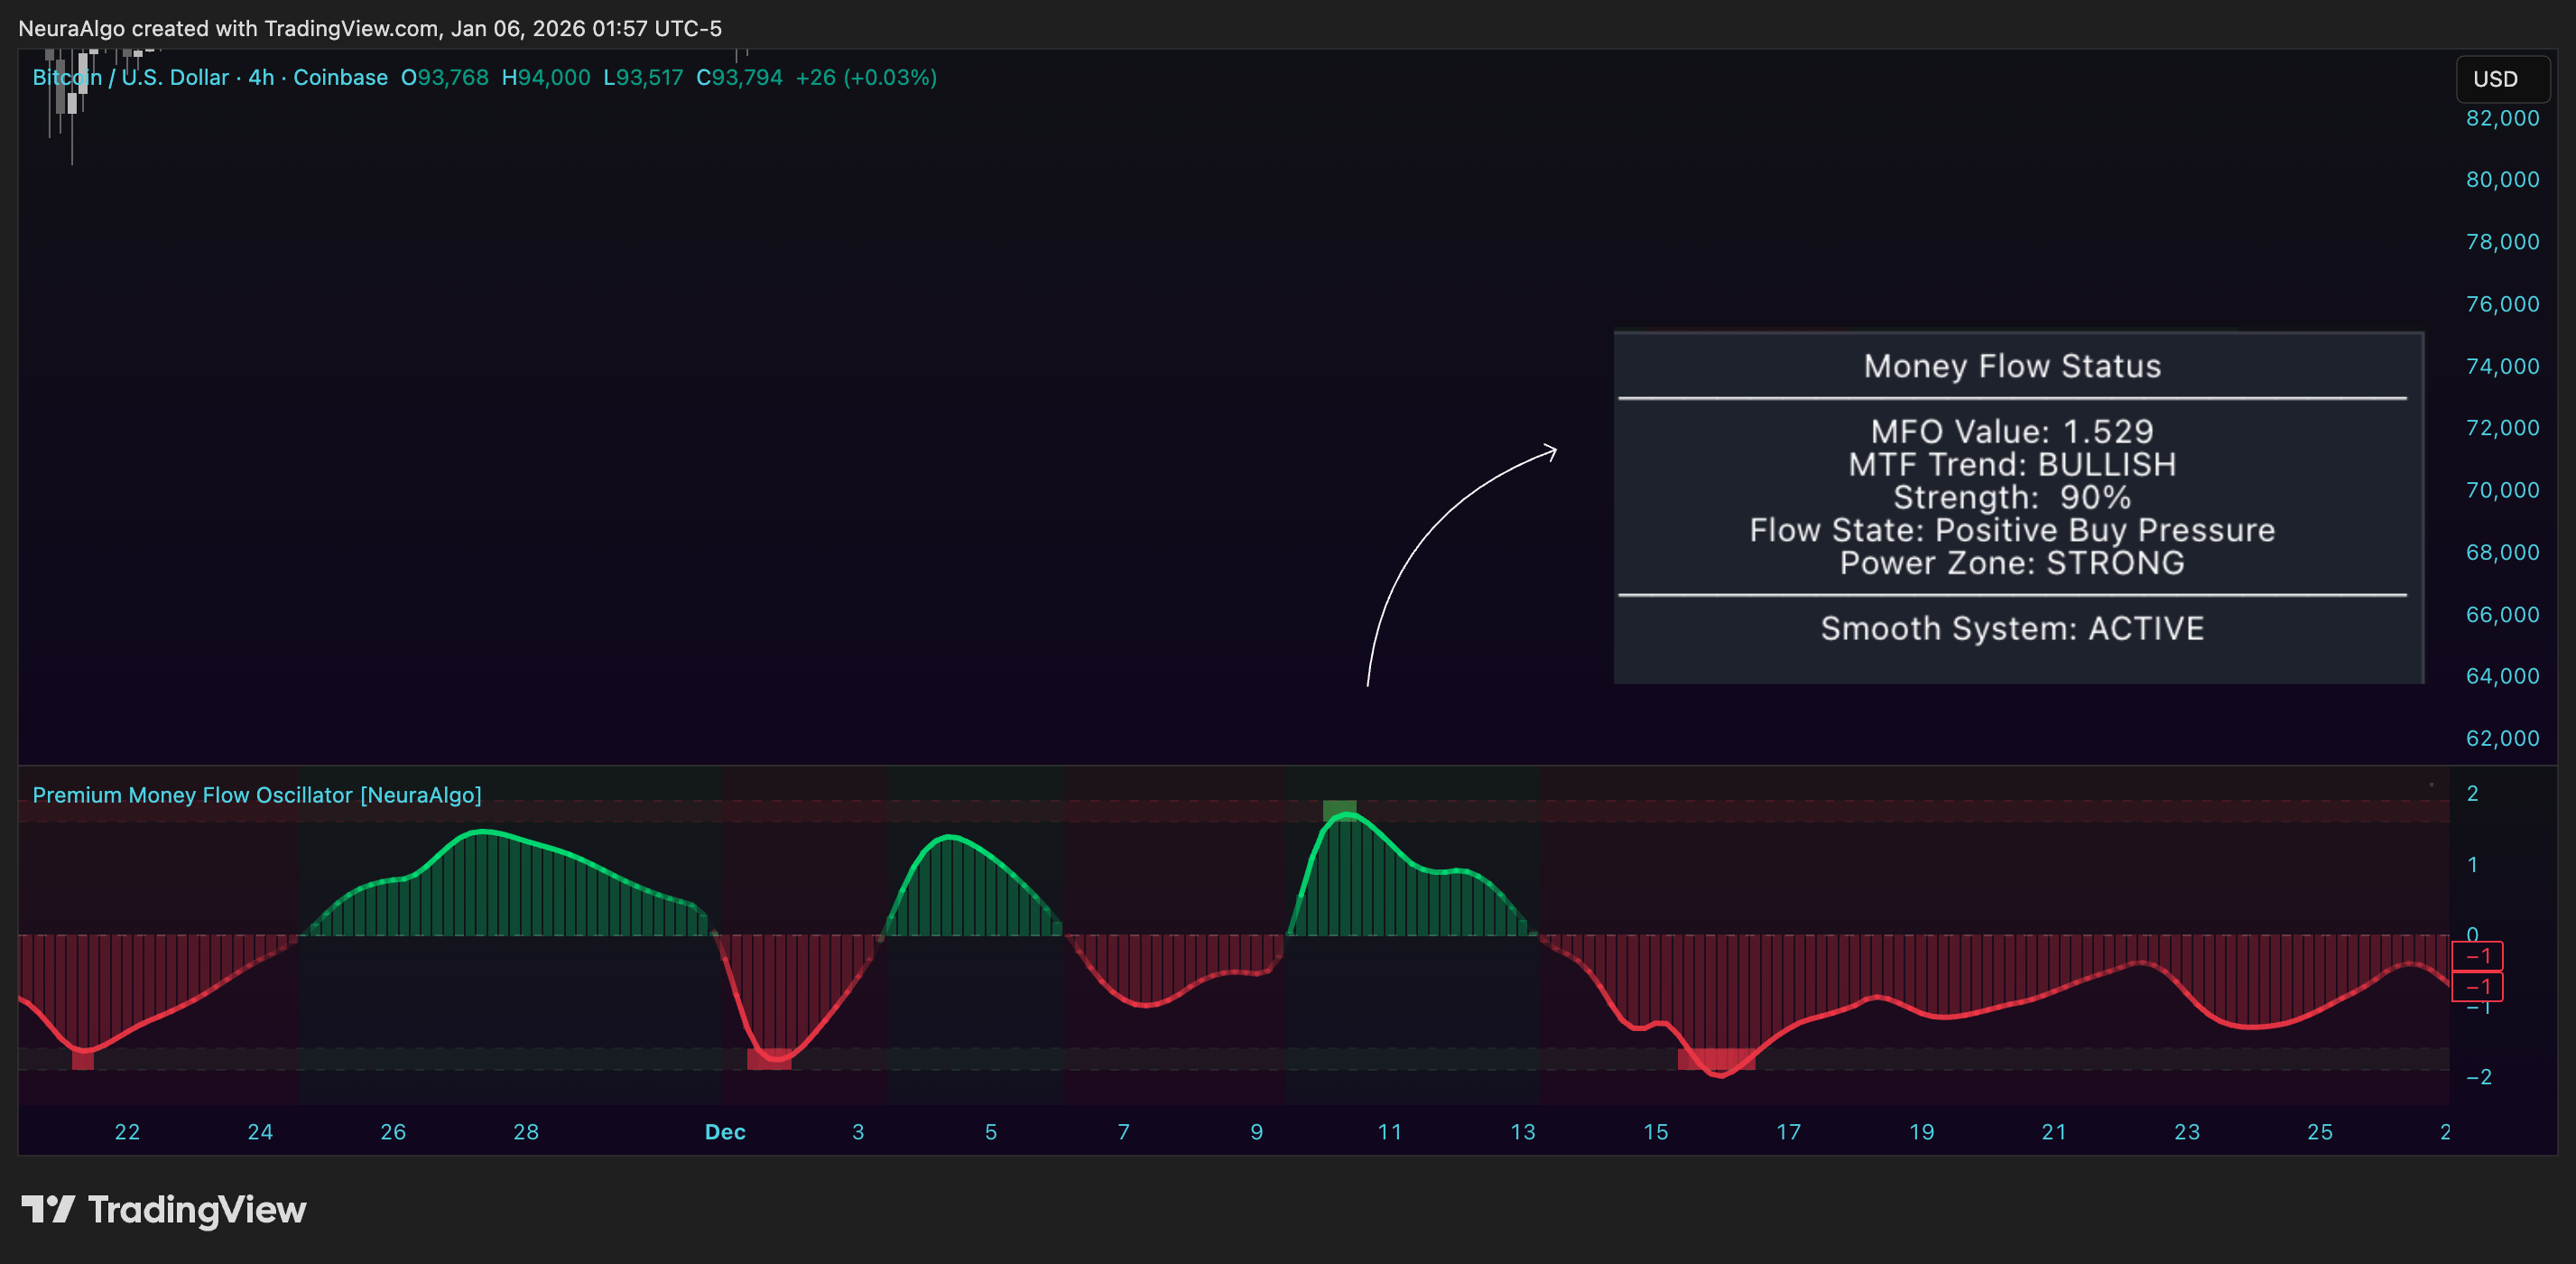Click red oversold signal box near Dec 2
The width and height of the screenshot is (2576, 1264).
tap(769, 1059)
